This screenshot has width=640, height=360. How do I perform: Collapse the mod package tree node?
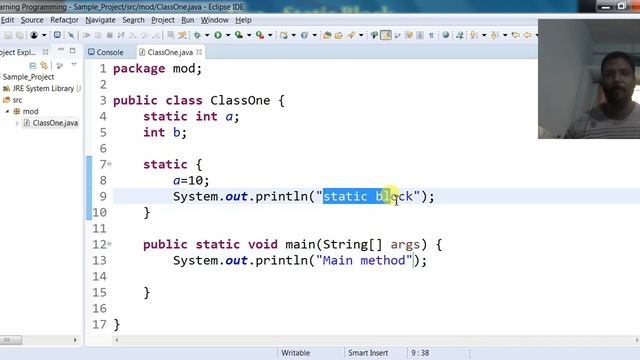(7, 111)
